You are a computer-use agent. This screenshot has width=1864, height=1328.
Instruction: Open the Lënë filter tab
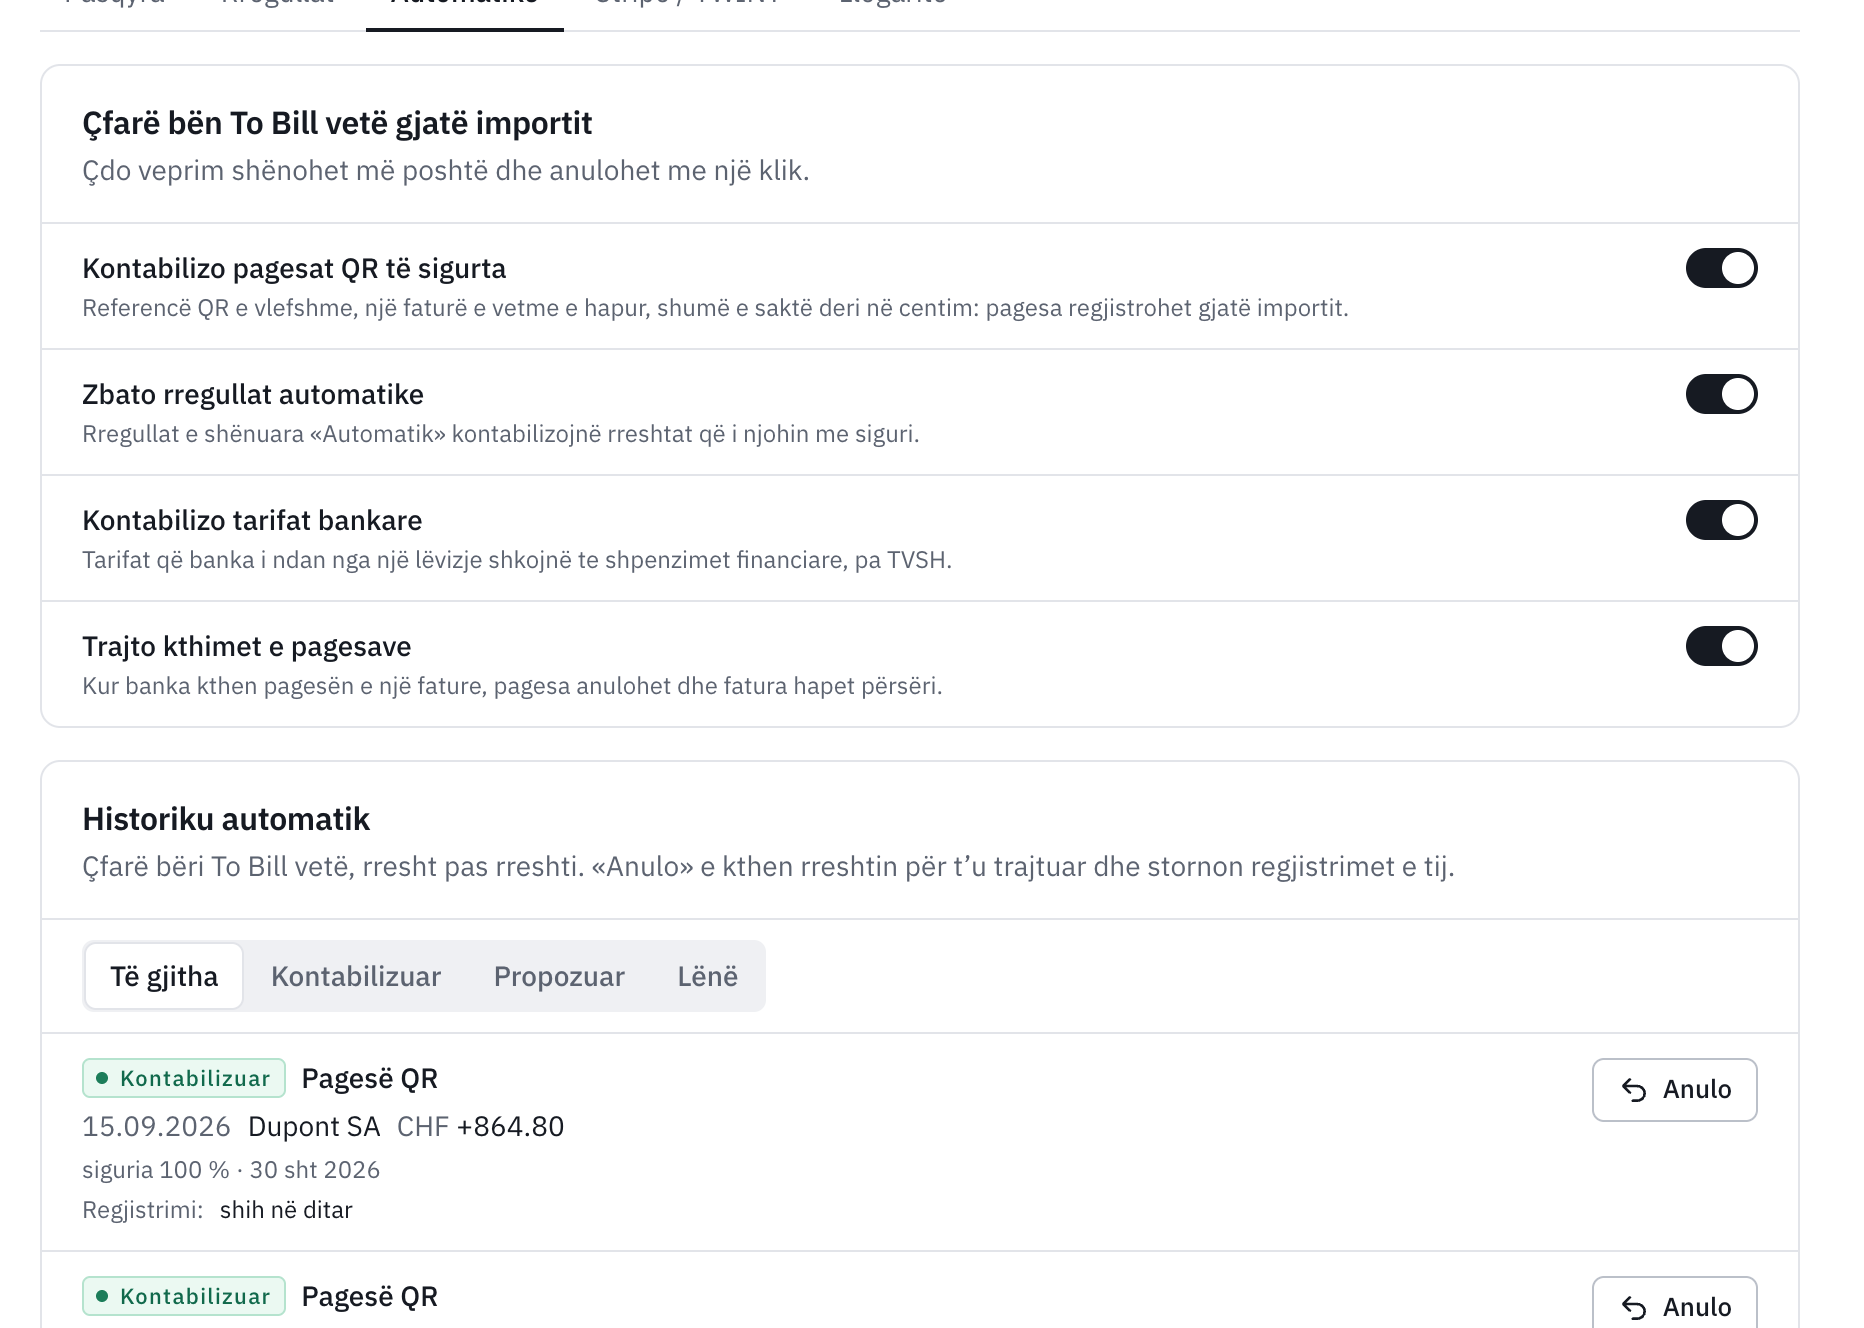pyautogui.click(x=707, y=976)
